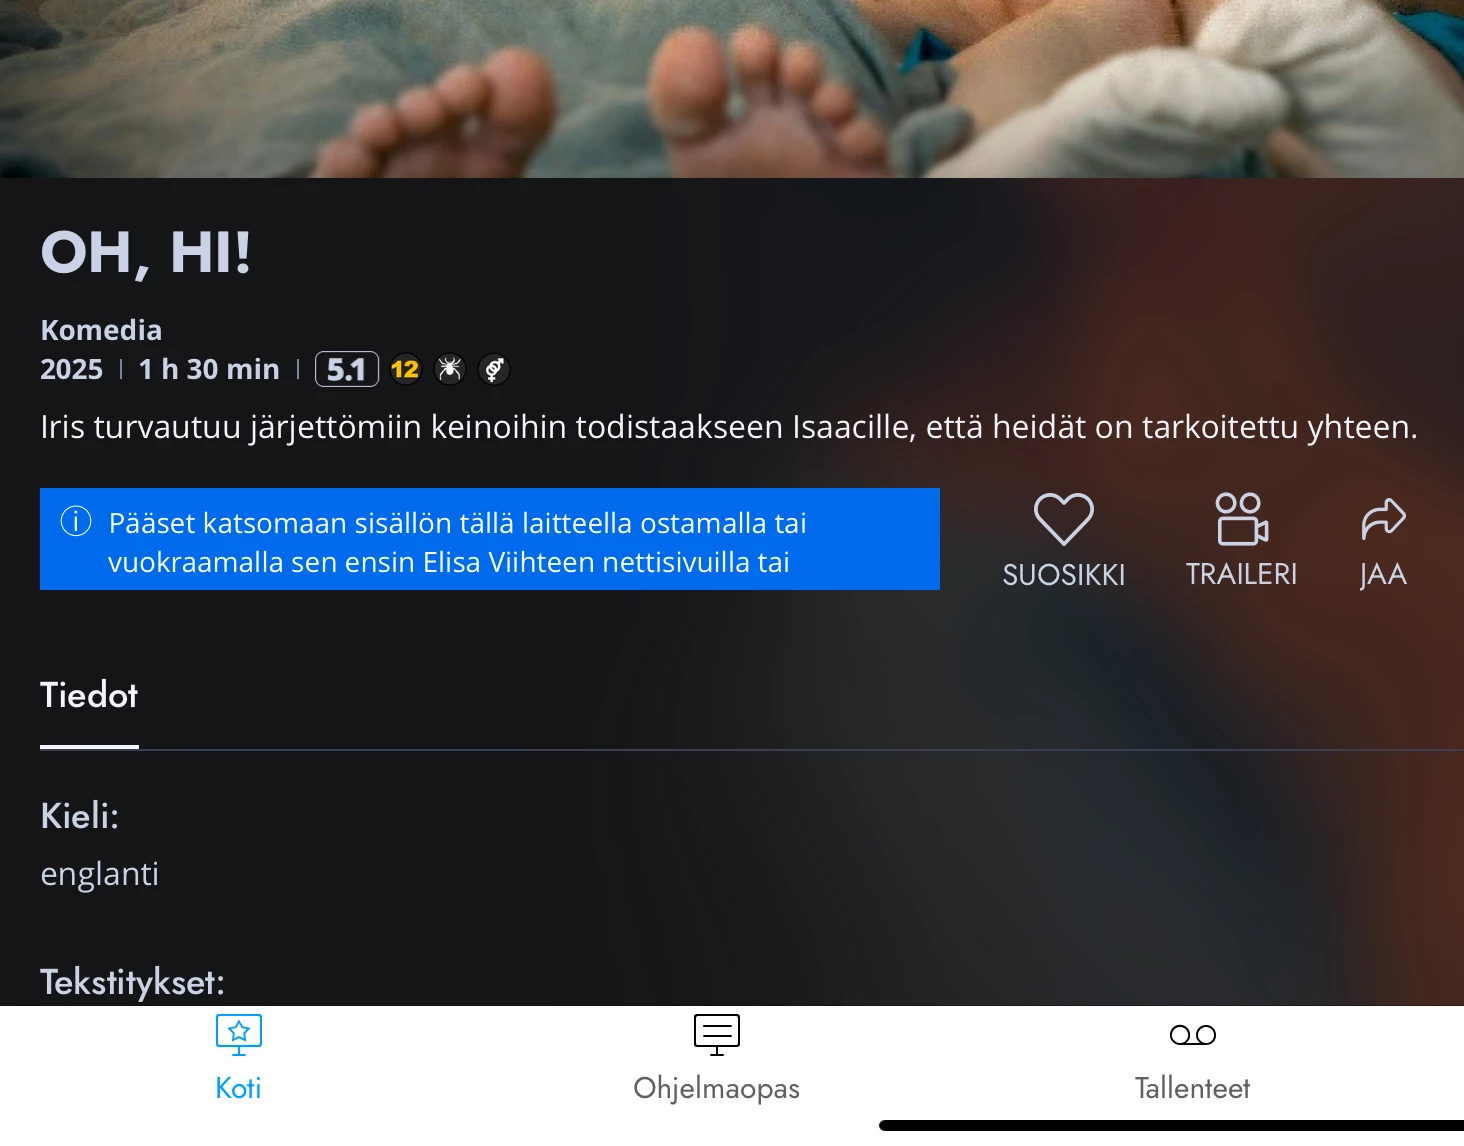This screenshot has width=1464, height=1146.
Task: Switch to the Koti tab label
Action: click(238, 1088)
